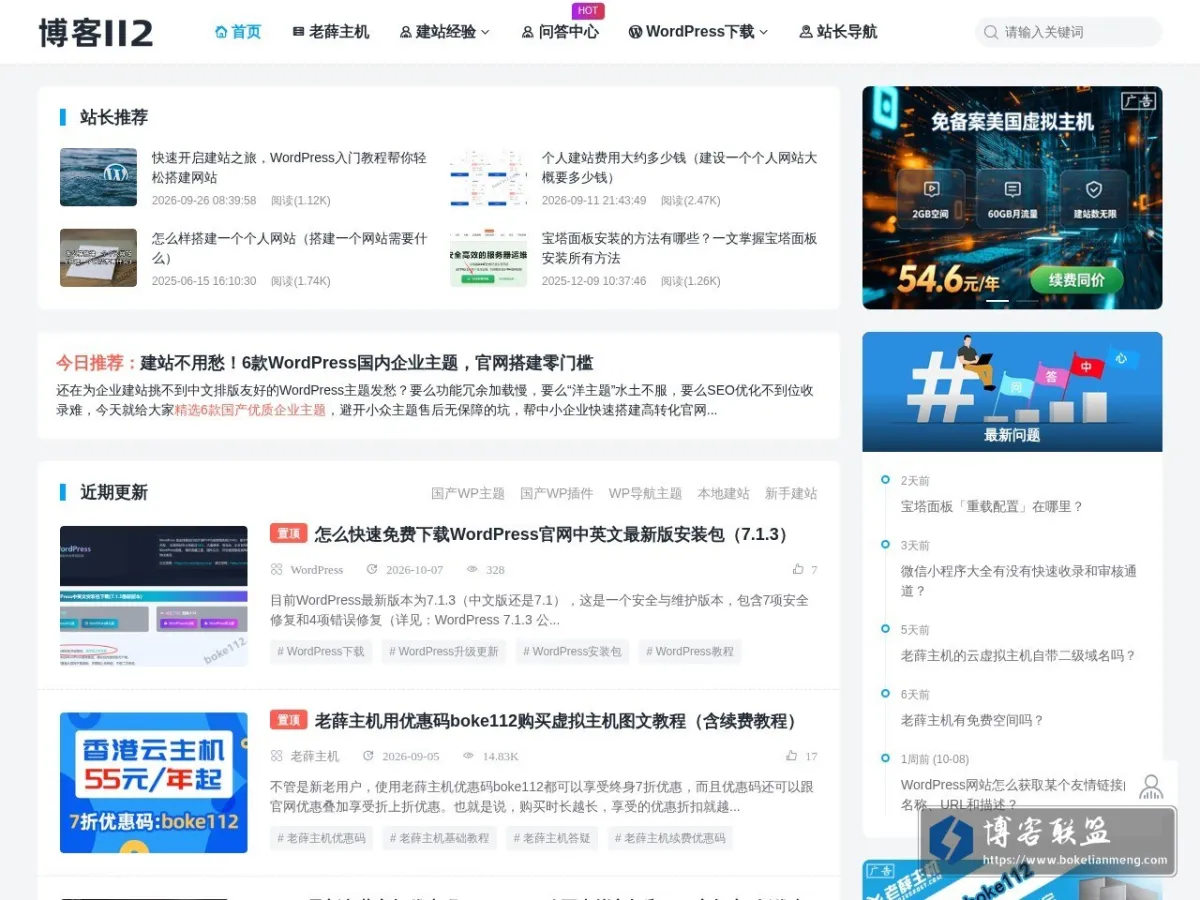Open 建站不用愁 今日推荐 headline
This screenshot has width=1200, height=900.
(366, 363)
